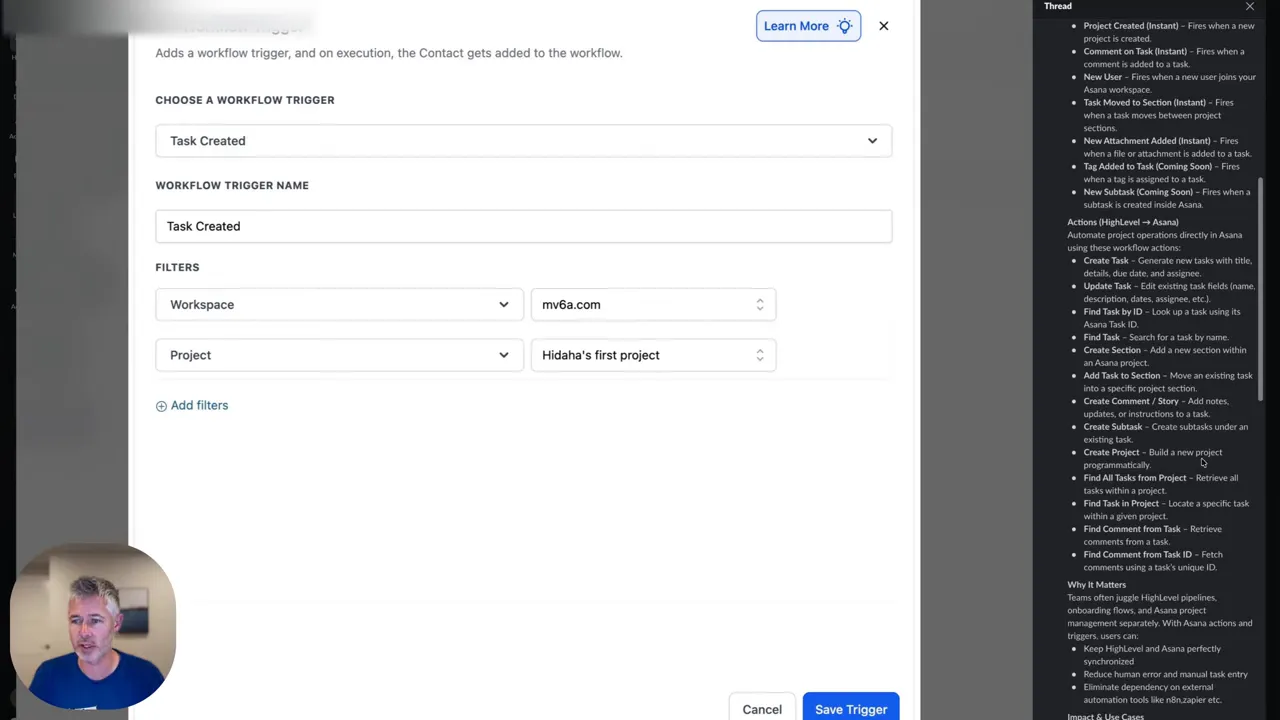Open the Project filter dropdown

(339, 355)
